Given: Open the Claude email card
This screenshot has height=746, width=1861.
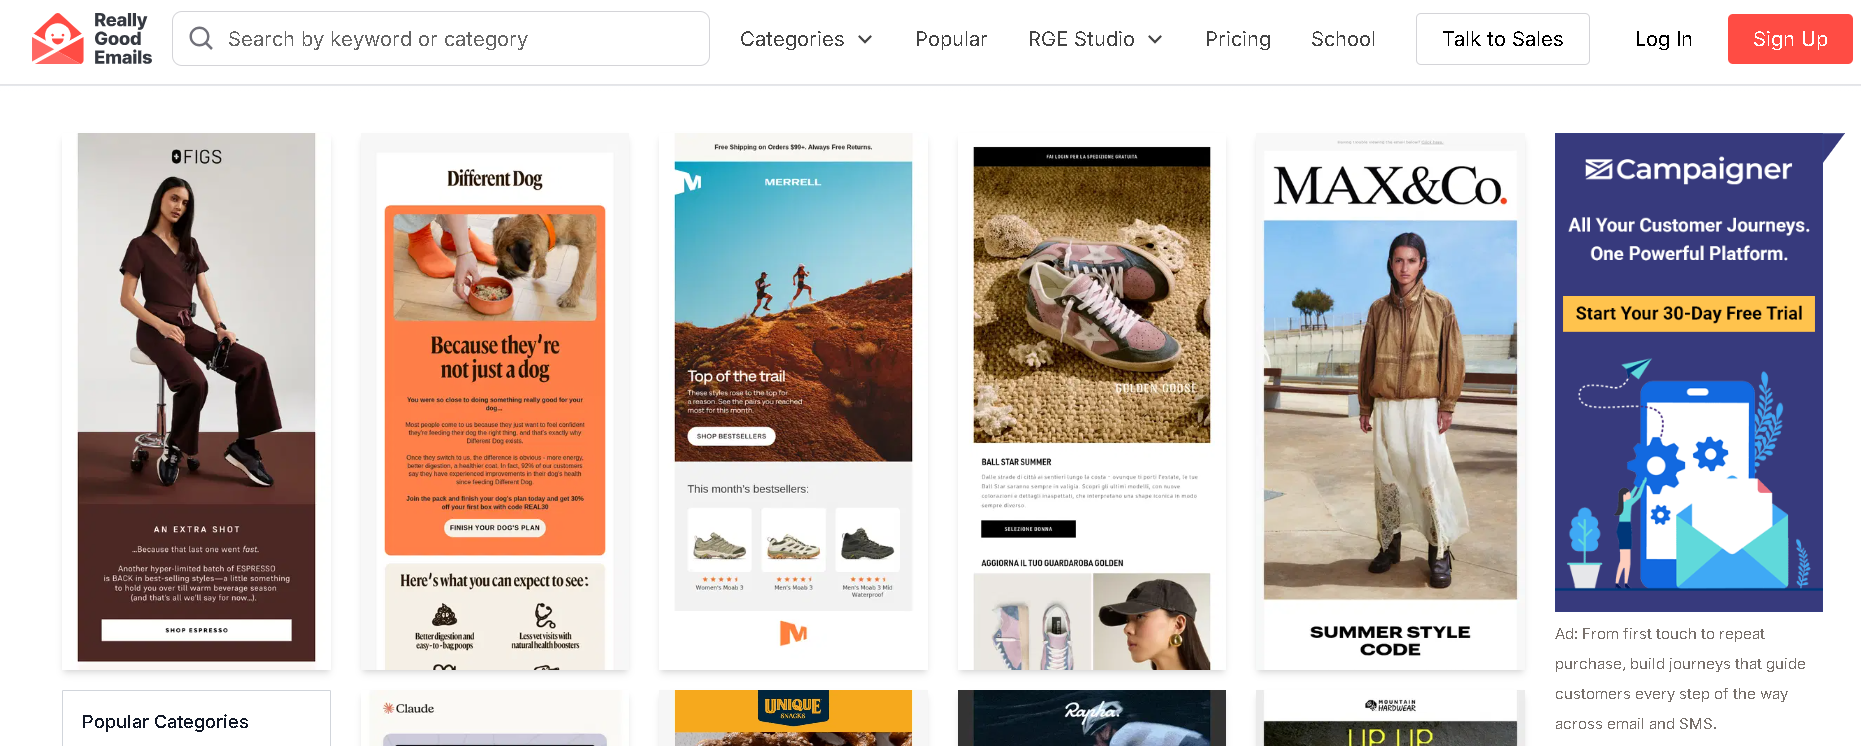Looking at the screenshot, I should click(495, 718).
